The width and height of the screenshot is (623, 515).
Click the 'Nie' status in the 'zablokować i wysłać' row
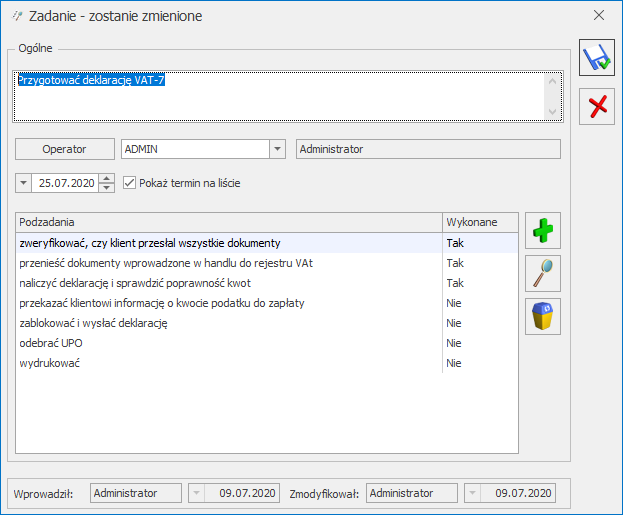pos(454,323)
